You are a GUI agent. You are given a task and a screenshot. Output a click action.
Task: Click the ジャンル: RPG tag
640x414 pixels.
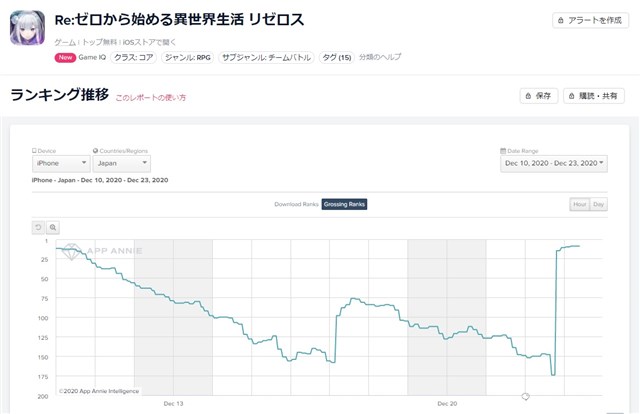(x=188, y=58)
